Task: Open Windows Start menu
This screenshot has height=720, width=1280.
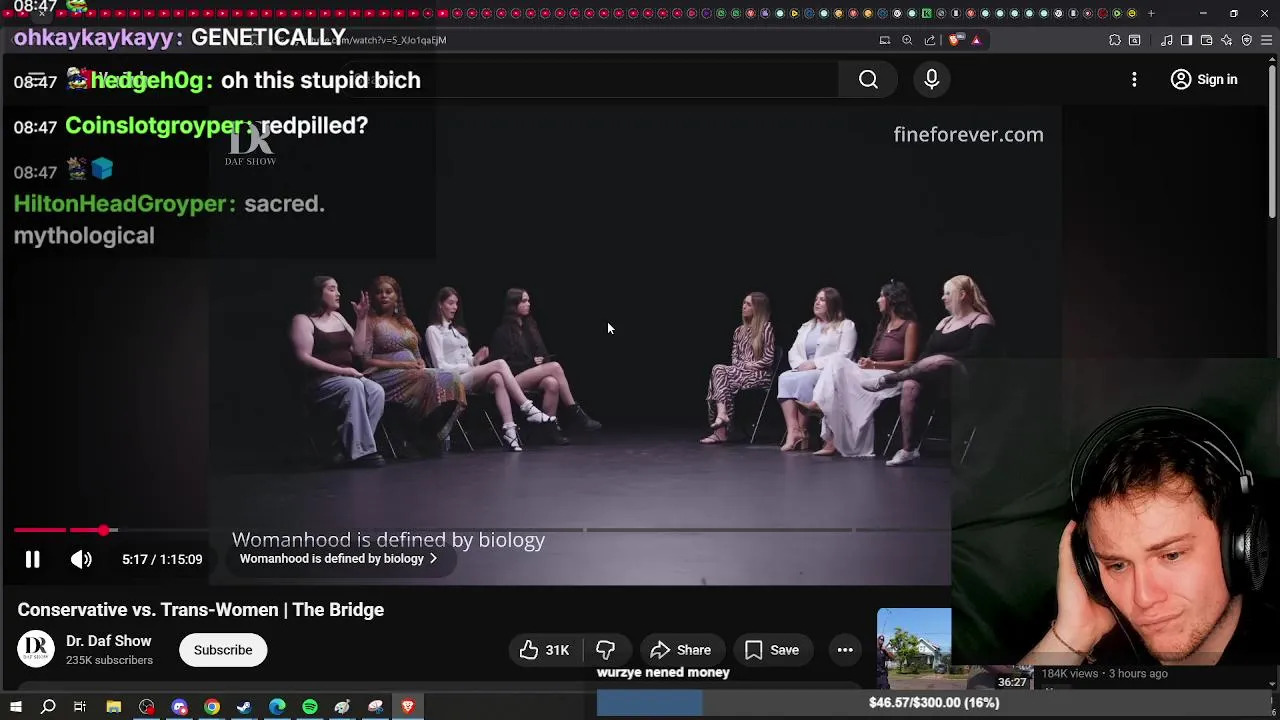Action: click(x=15, y=707)
